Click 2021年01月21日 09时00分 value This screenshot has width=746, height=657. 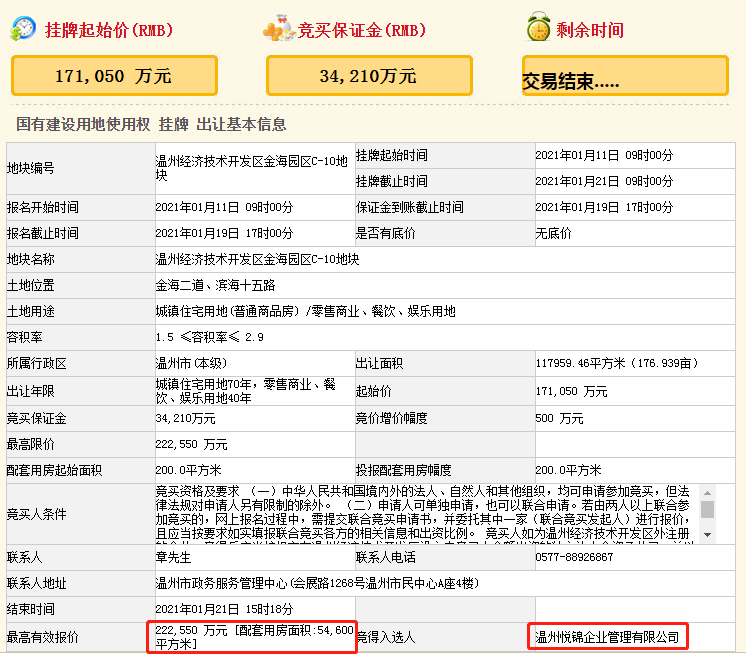coord(604,181)
